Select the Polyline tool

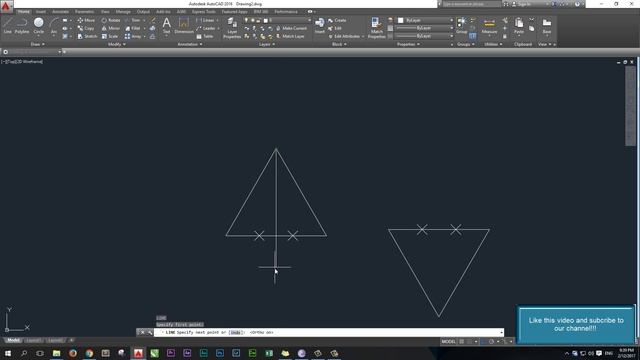[x=22, y=26]
